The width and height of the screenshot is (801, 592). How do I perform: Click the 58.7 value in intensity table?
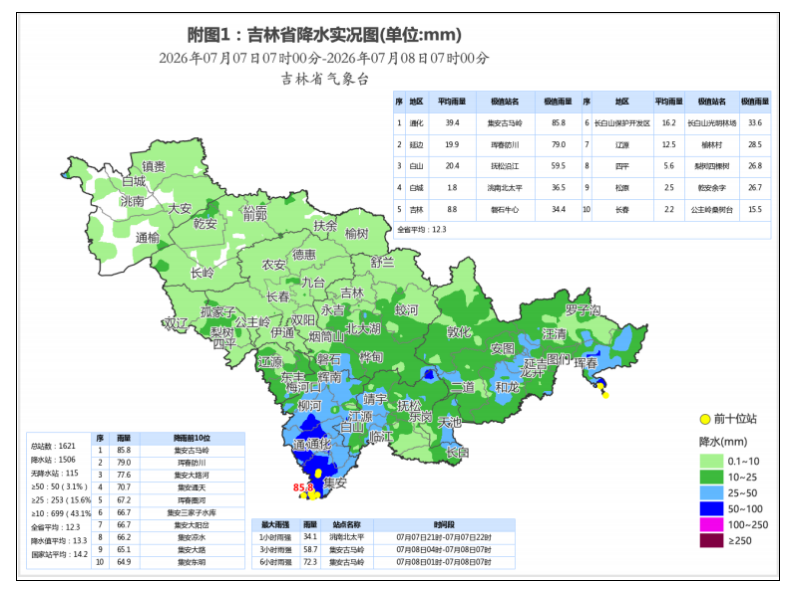[x=310, y=550]
